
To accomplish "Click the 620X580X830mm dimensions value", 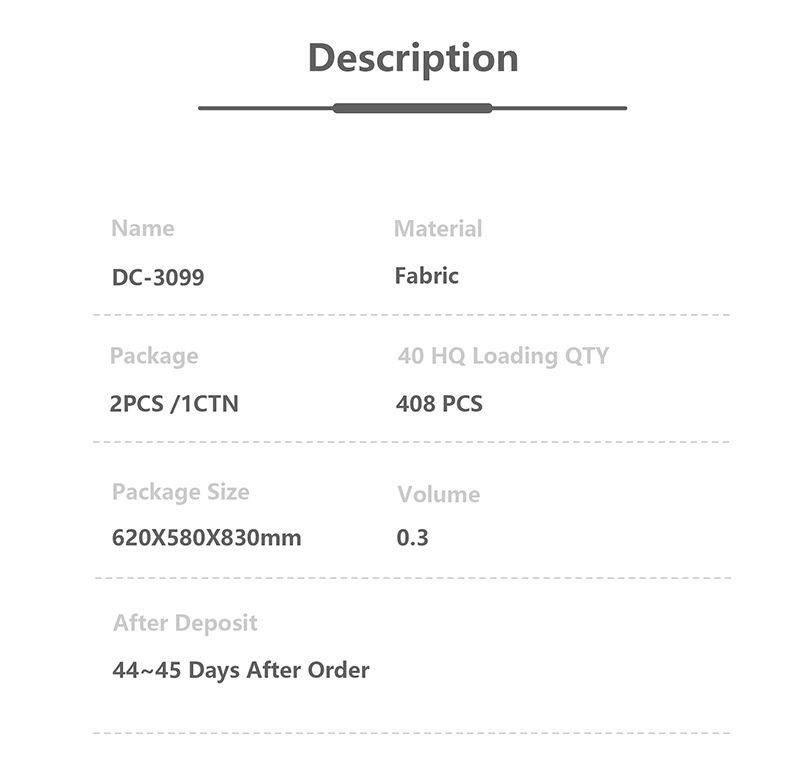I will [x=207, y=538].
